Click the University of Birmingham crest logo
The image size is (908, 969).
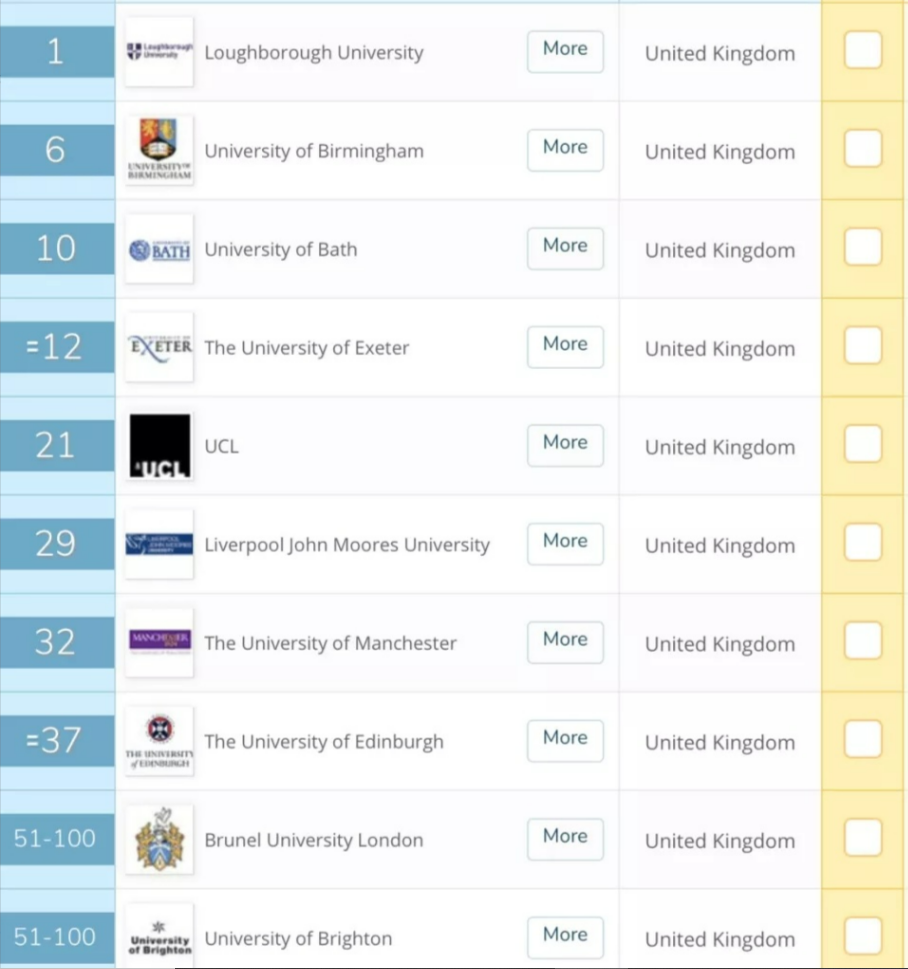click(x=159, y=150)
